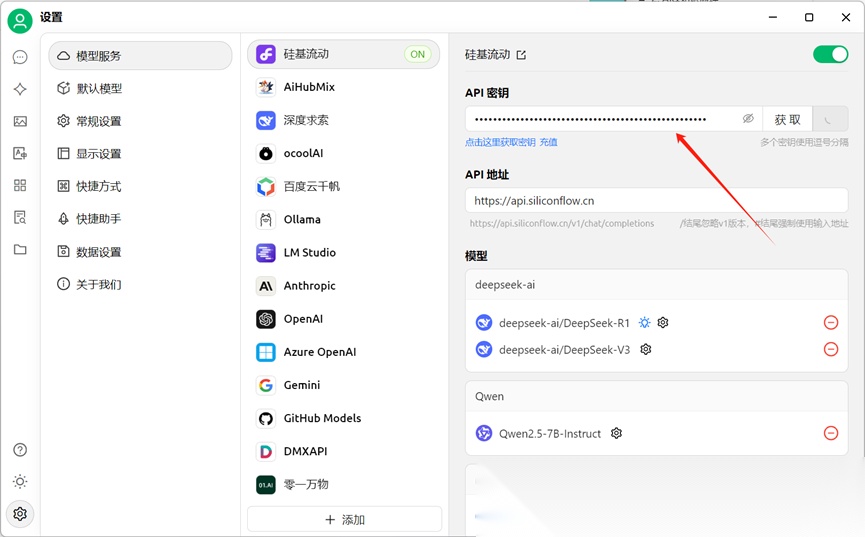Open the translate sidebar icon
Screen dimensions: 865x537
20,153
